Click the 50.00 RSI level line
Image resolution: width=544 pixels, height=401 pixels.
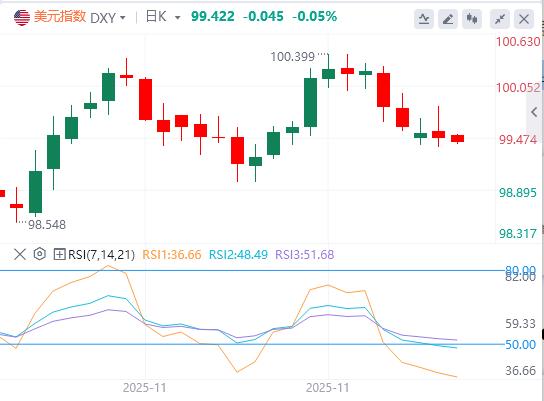[252, 344]
